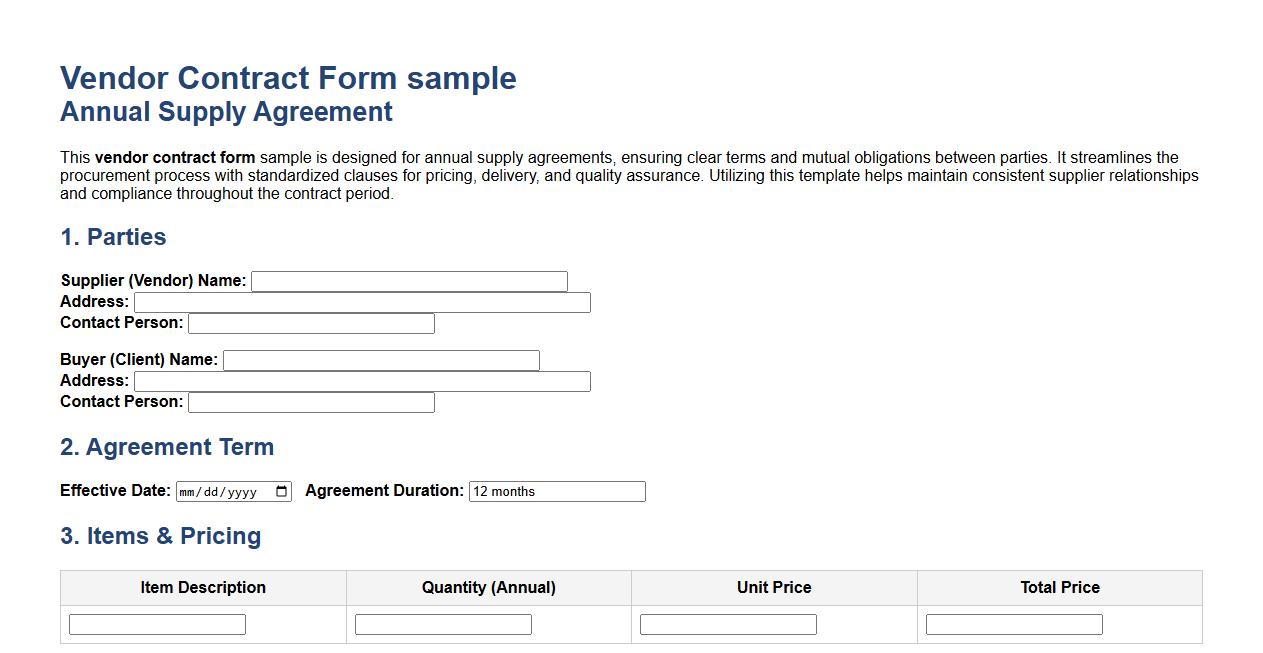Click the buyer Address input box
This screenshot has height=653, width=1263.
(360, 381)
